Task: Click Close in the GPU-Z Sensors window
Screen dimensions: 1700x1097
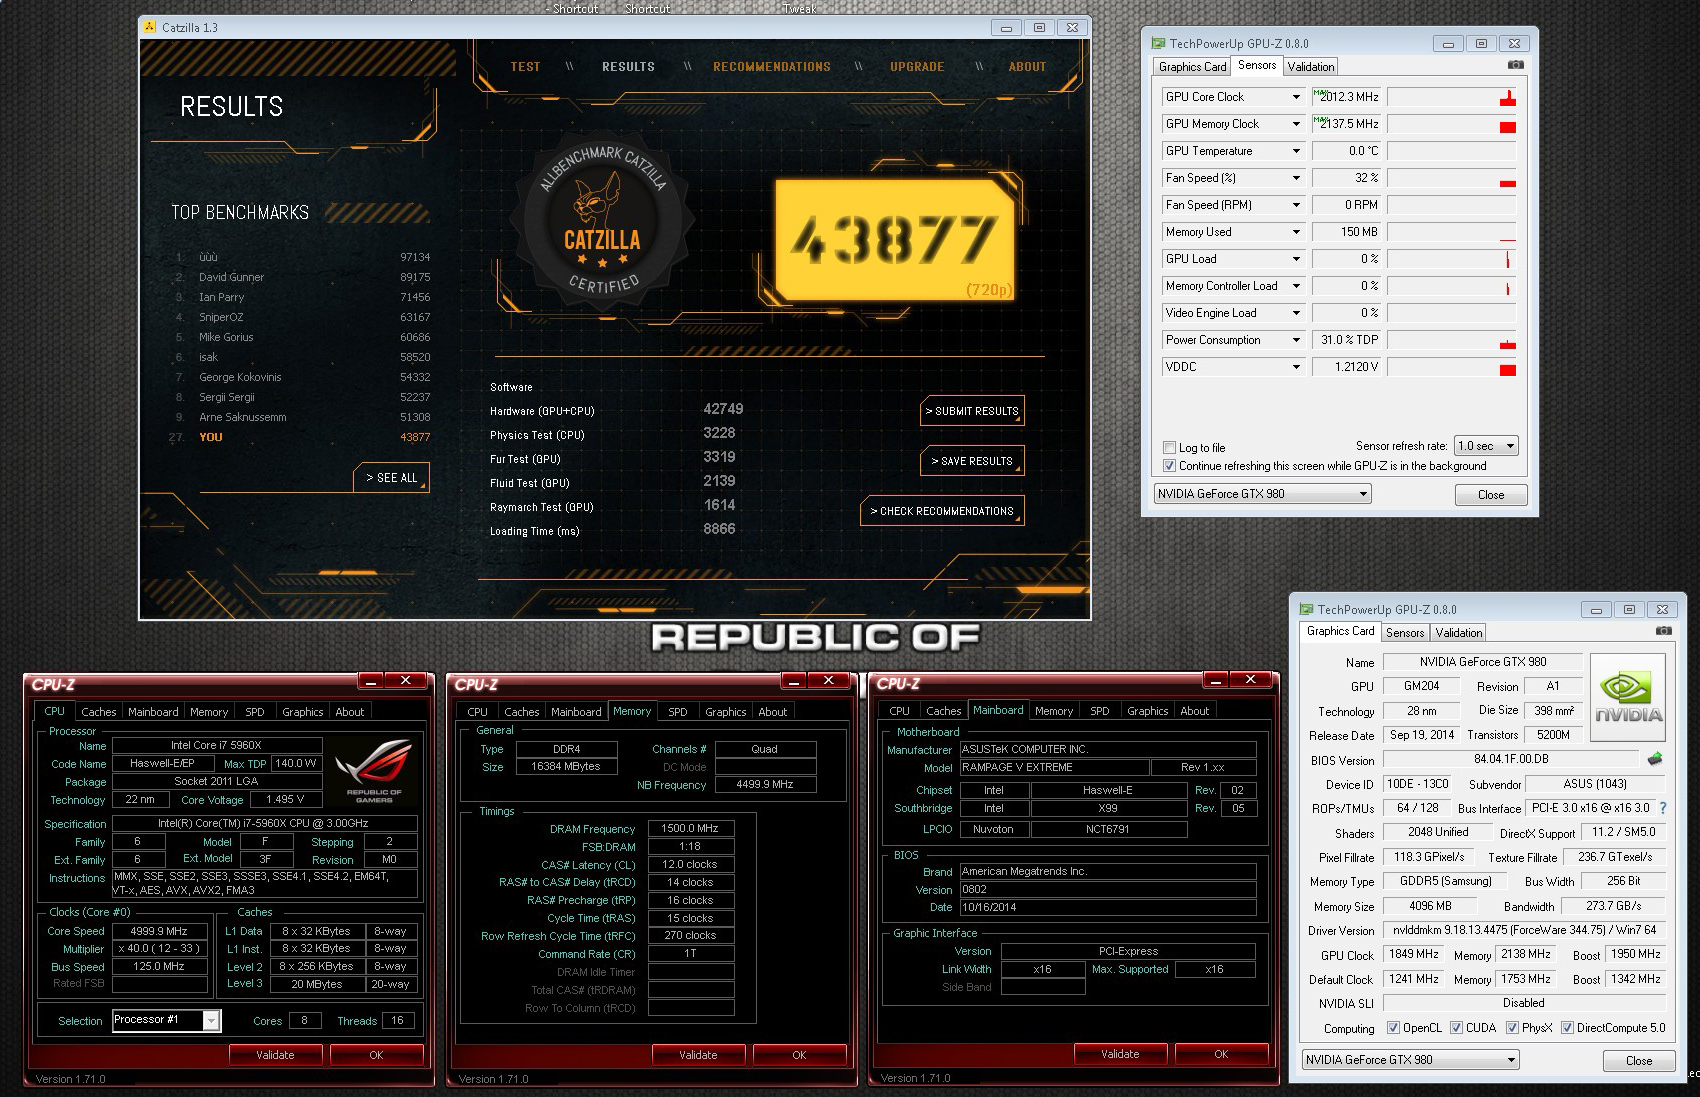Action: point(1491,495)
